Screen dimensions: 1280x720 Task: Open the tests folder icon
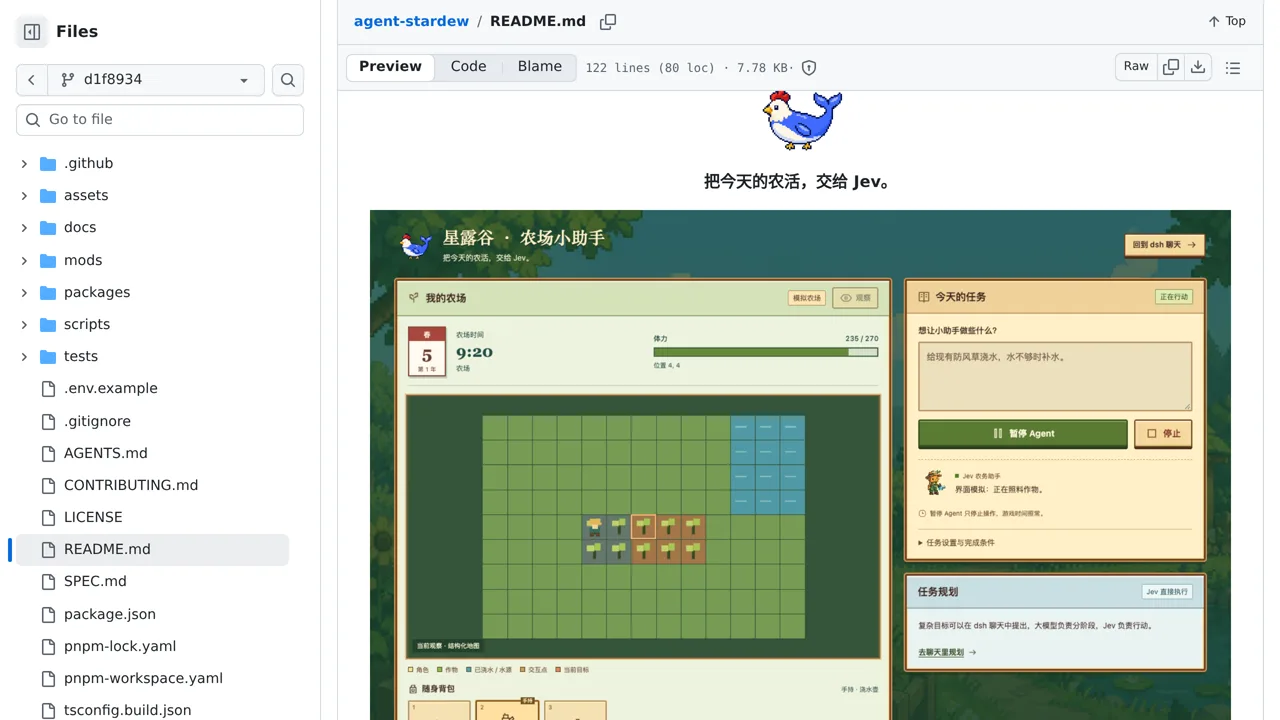[48, 356]
